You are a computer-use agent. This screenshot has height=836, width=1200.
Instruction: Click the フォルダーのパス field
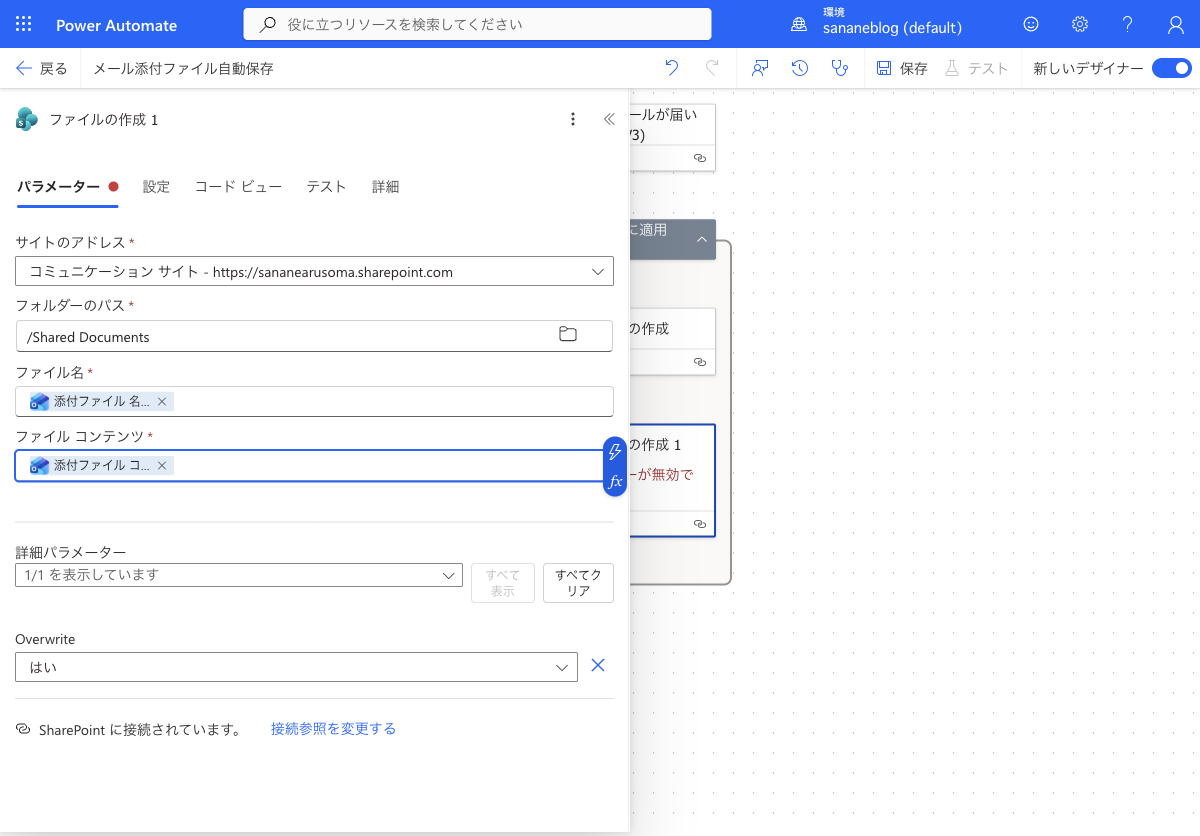(314, 336)
